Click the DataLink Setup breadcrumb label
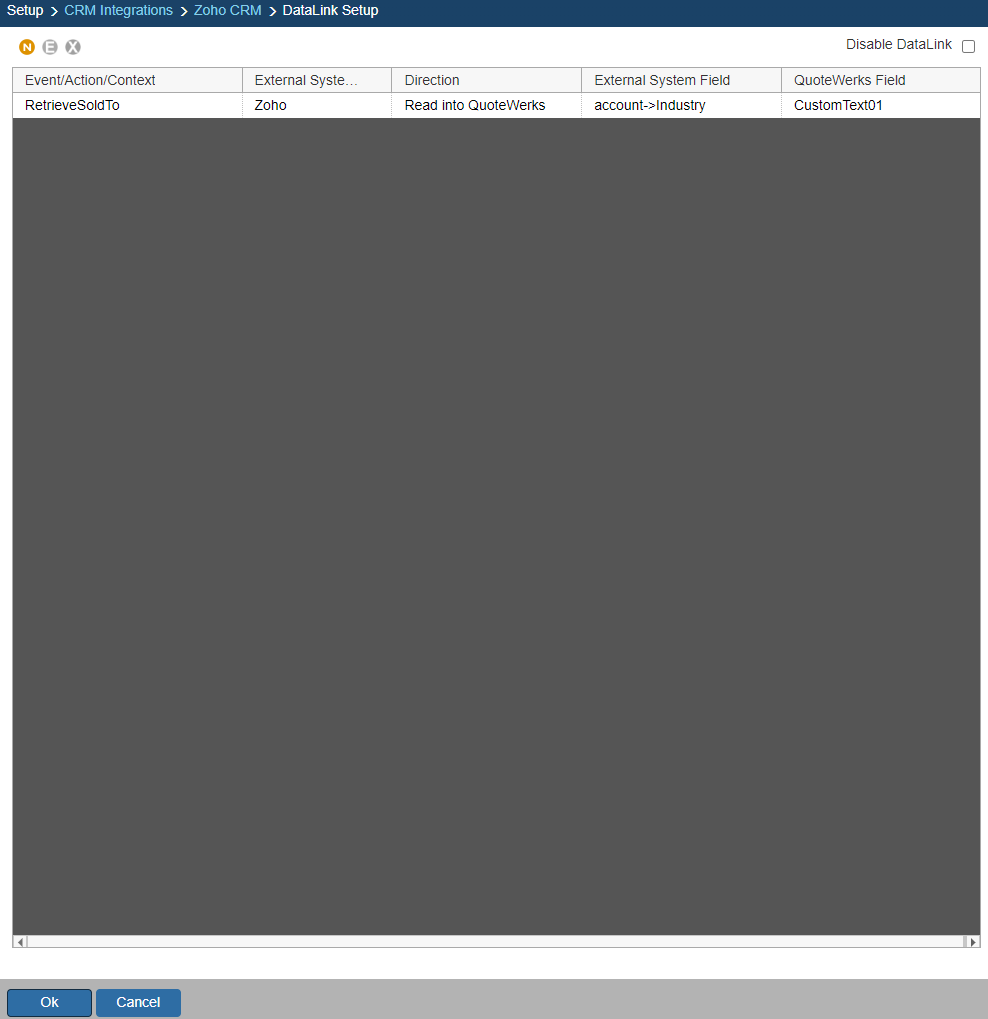Image resolution: width=988 pixels, height=1019 pixels. (330, 10)
